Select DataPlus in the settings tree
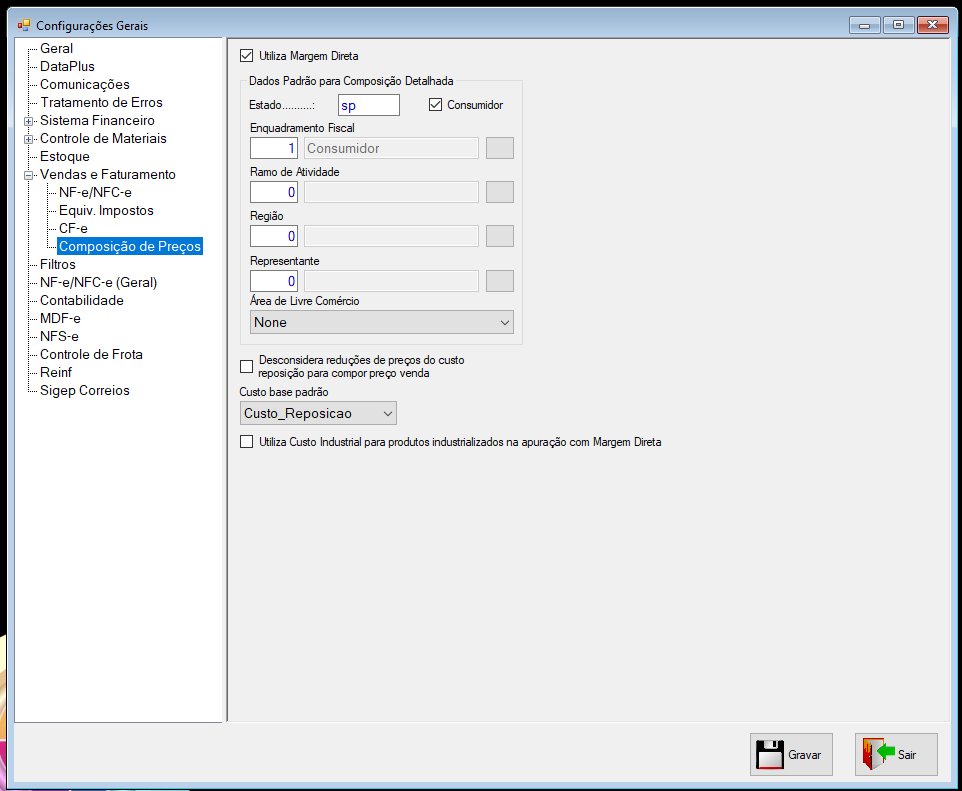962x791 pixels. point(67,66)
